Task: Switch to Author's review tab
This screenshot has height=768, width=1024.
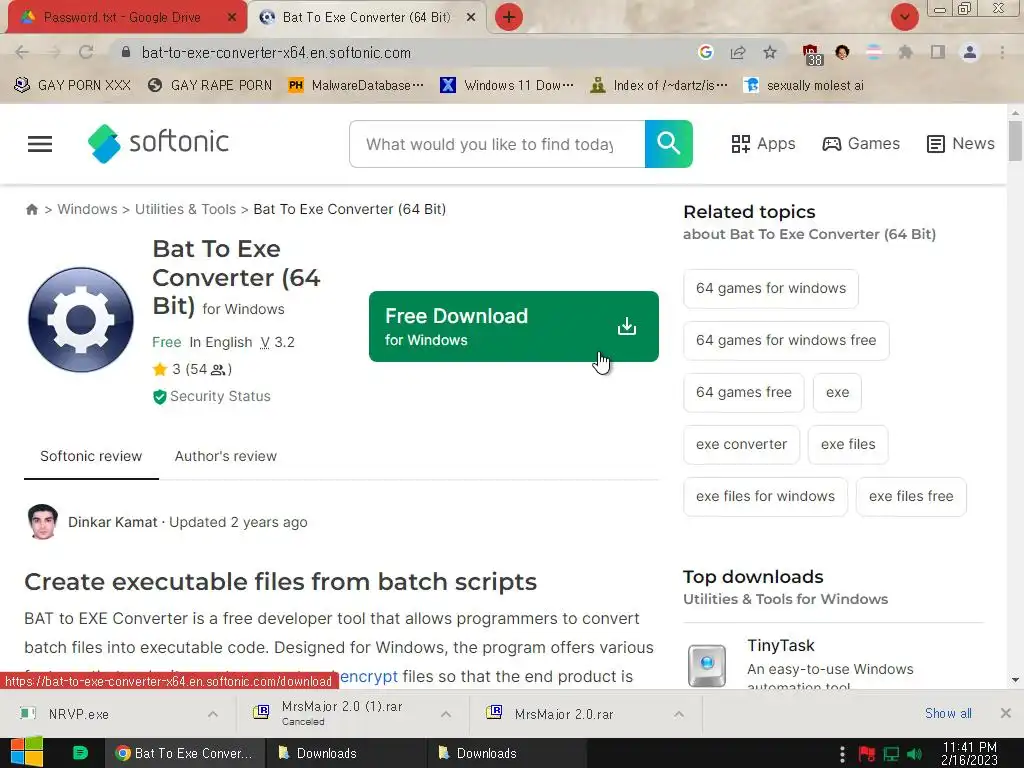Action: click(225, 456)
